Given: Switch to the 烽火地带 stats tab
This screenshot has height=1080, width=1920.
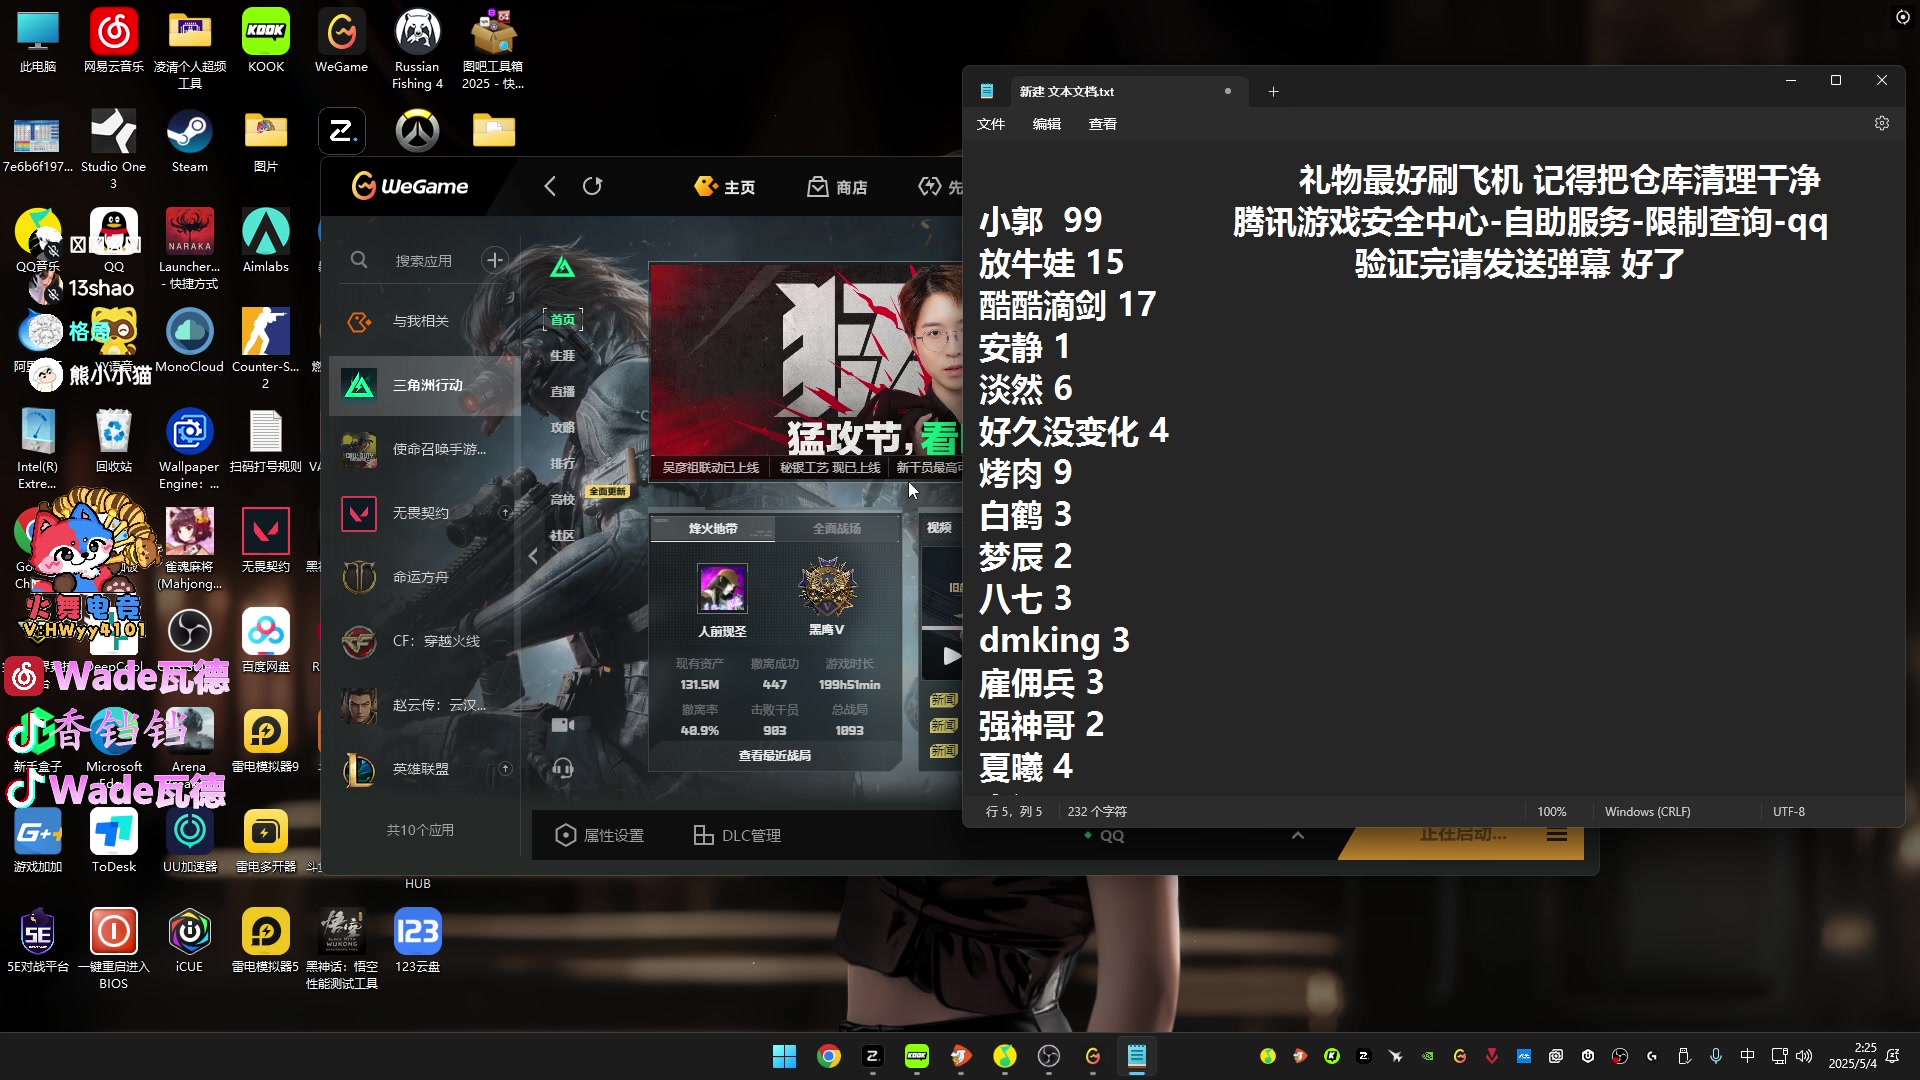Looking at the screenshot, I should coord(713,529).
